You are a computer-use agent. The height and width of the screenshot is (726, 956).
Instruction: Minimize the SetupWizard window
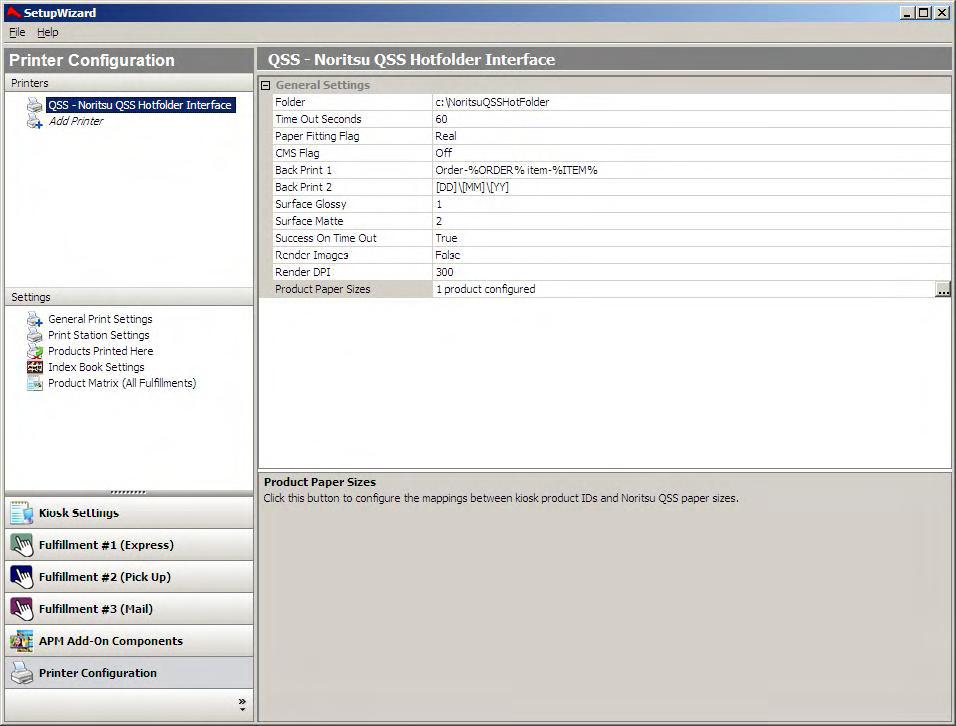(908, 12)
